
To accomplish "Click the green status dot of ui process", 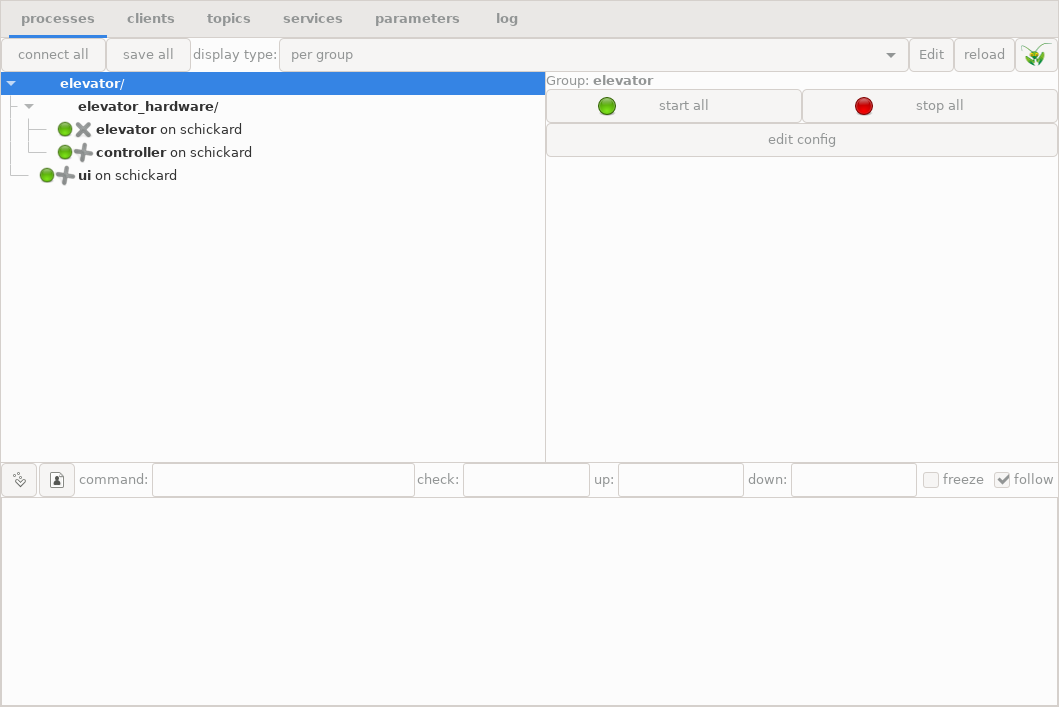I will point(47,176).
